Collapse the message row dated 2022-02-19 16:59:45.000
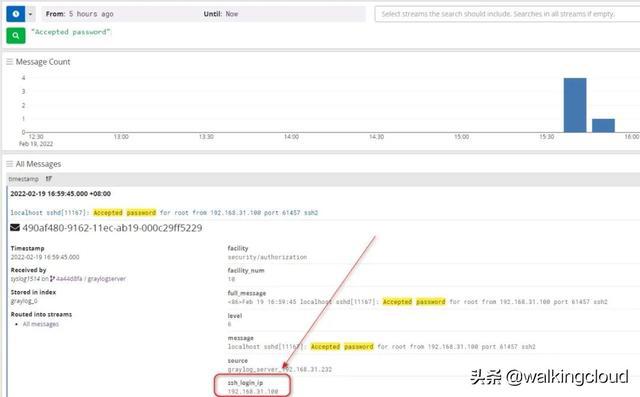This screenshot has width=640, height=397. [60, 193]
